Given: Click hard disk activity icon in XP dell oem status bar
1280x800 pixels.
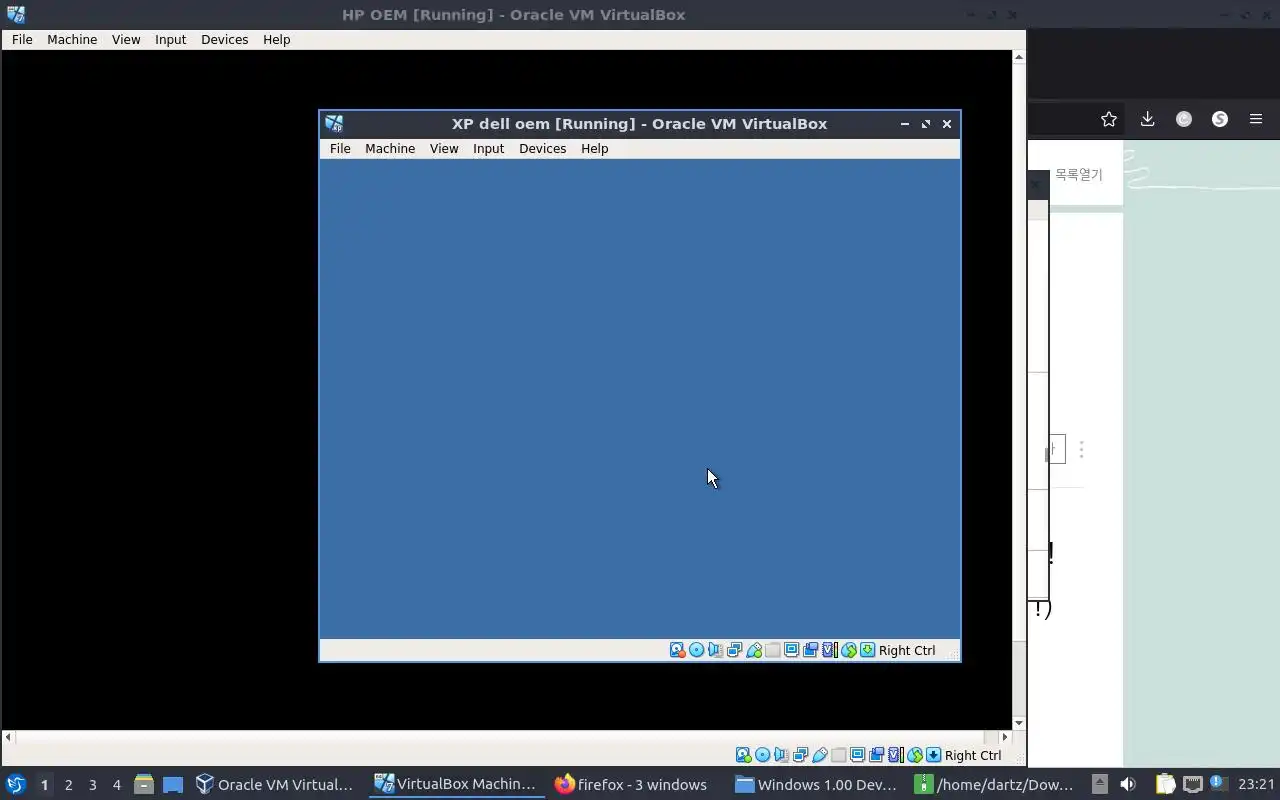Looking at the screenshot, I should 677,650.
